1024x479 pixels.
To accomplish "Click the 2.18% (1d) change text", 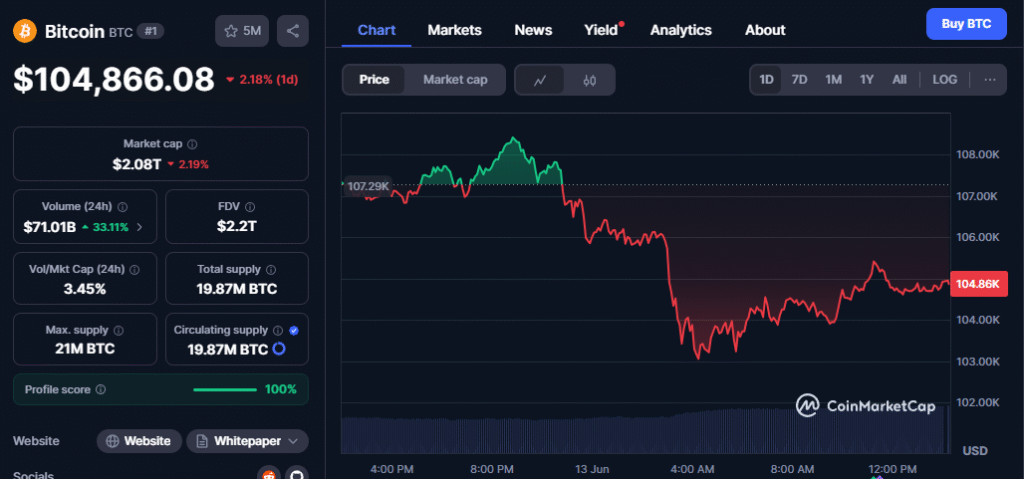I will [x=268, y=80].
